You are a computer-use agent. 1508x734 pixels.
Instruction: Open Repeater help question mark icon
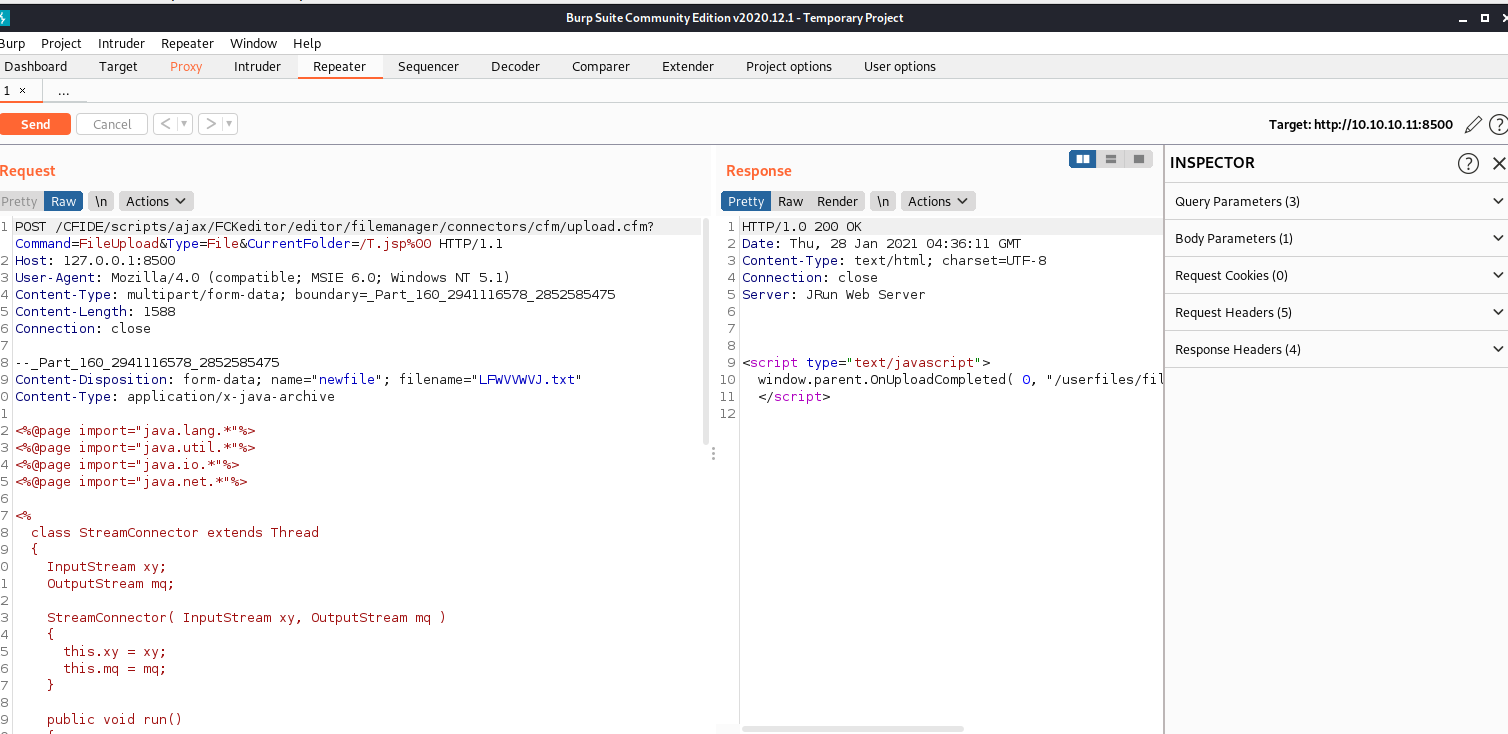(x=1498, y=124)
